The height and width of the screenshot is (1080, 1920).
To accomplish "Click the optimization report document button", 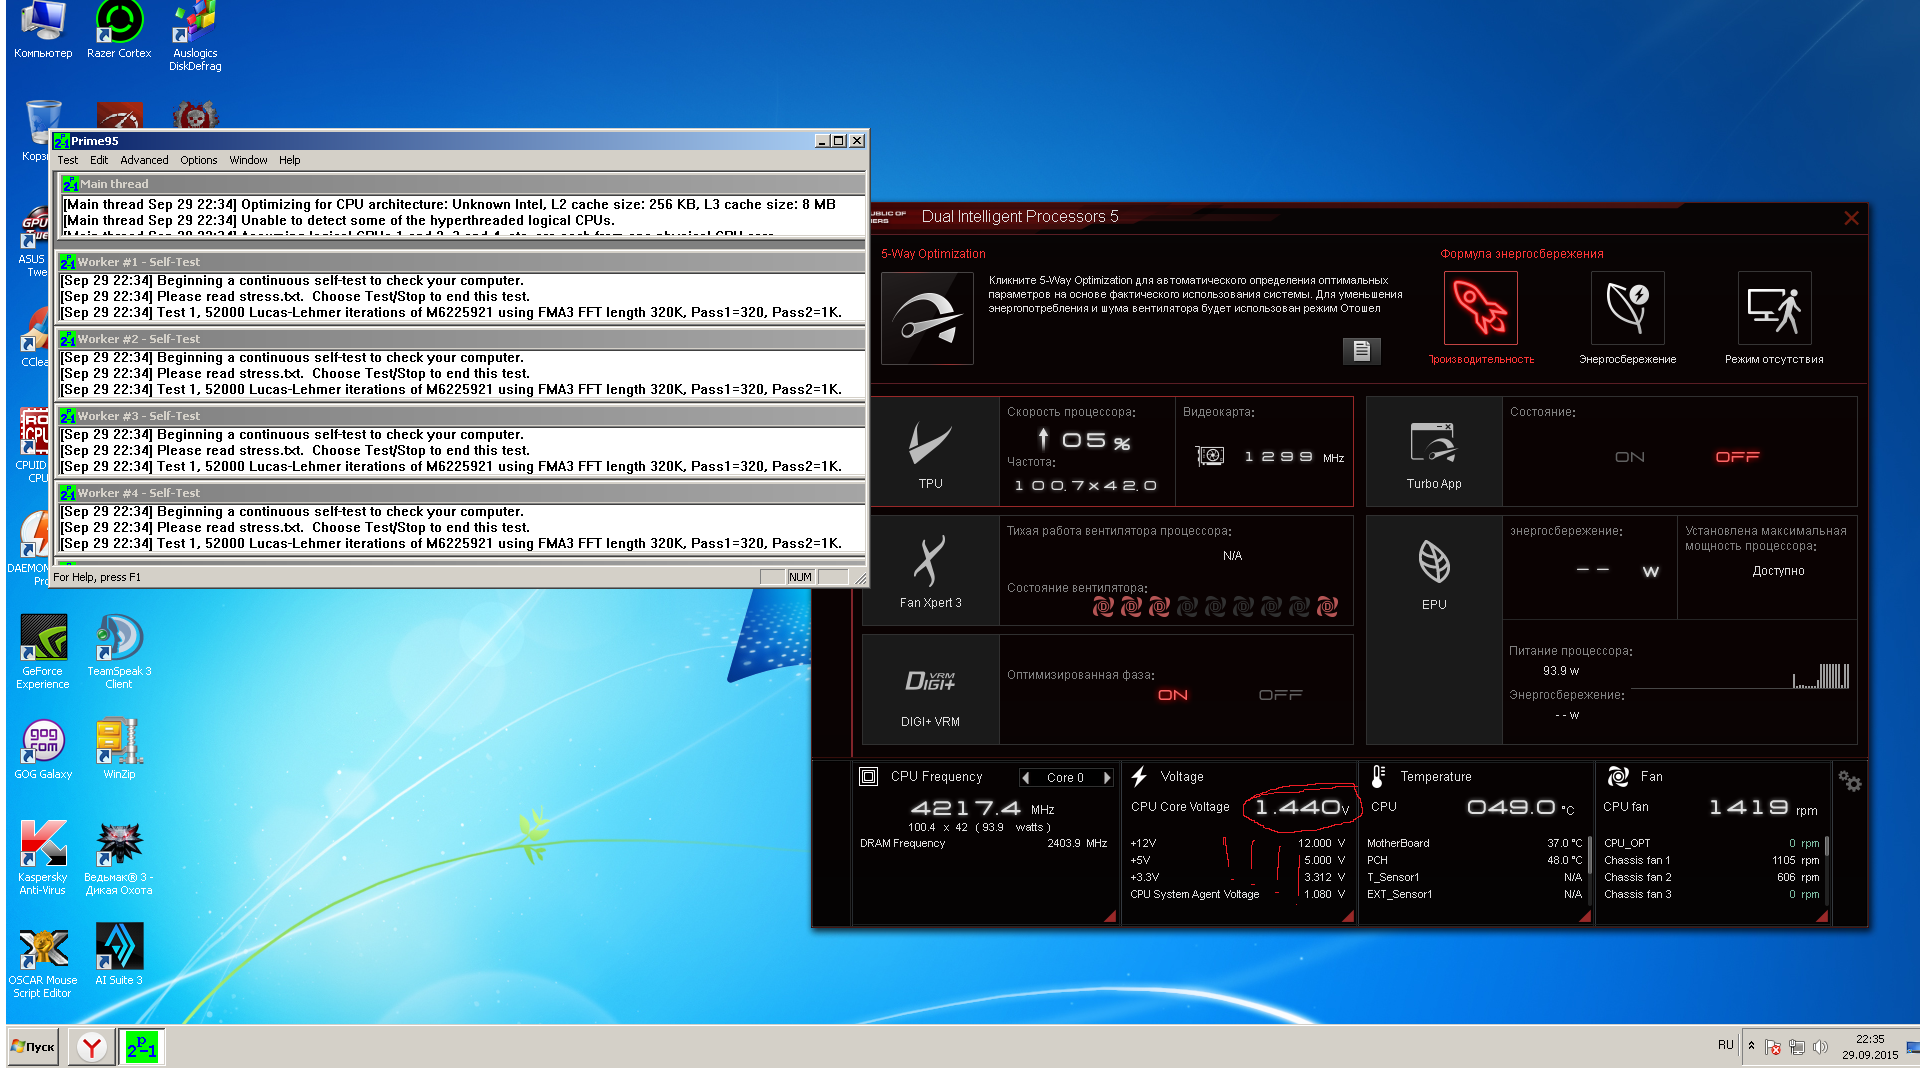I will tap(1361, 350).
